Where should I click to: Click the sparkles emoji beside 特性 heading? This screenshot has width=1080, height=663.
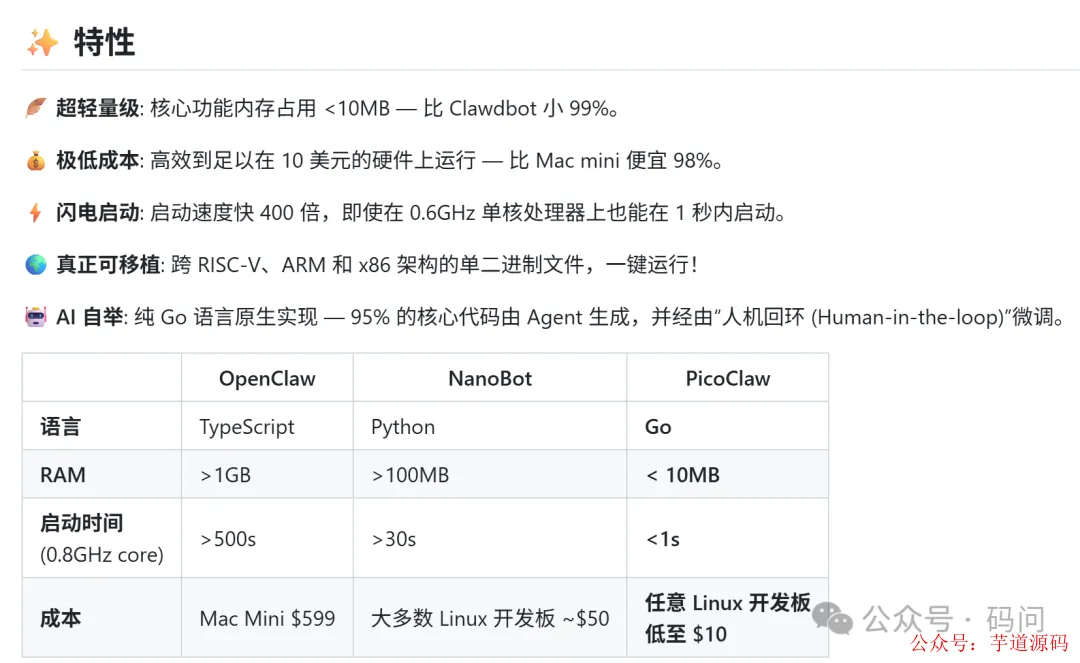42,43
